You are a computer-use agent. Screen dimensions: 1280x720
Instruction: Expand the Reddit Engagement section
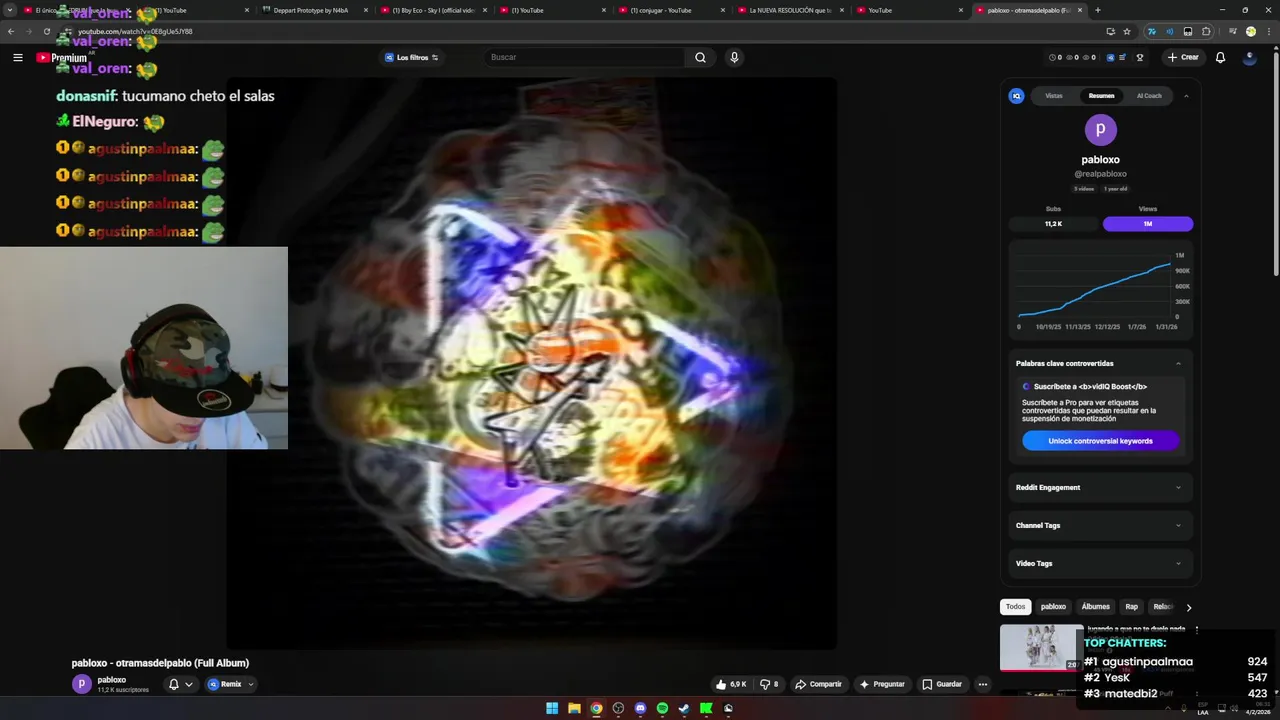point(1100,487)
